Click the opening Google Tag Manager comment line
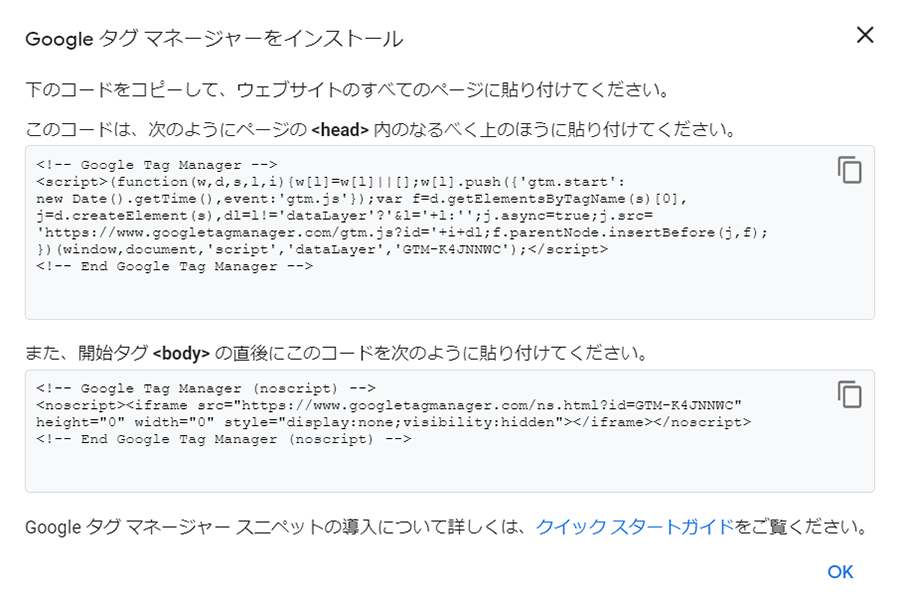 157,165
